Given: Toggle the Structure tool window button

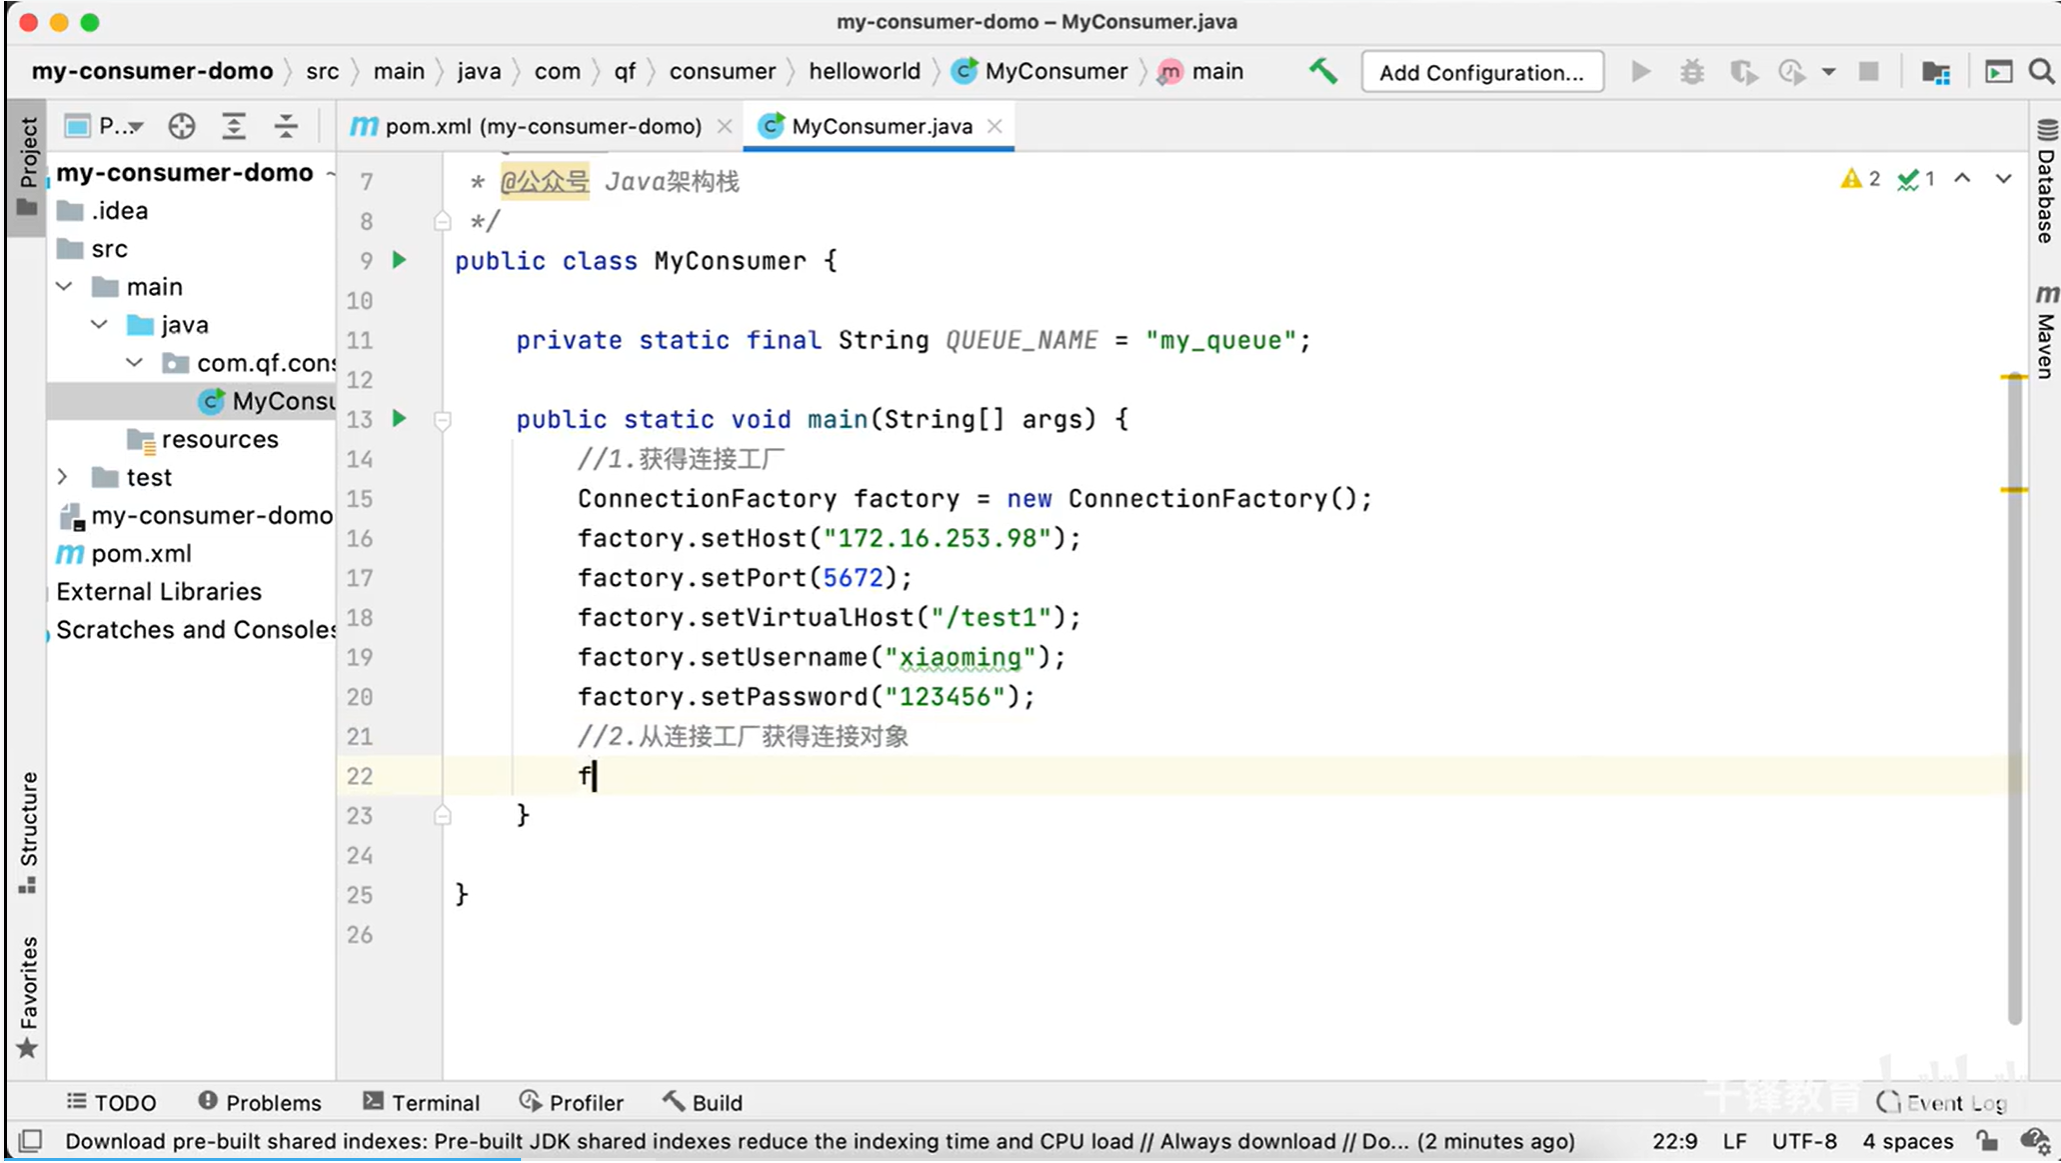Looking at the screenshot, I should point(27,830).
